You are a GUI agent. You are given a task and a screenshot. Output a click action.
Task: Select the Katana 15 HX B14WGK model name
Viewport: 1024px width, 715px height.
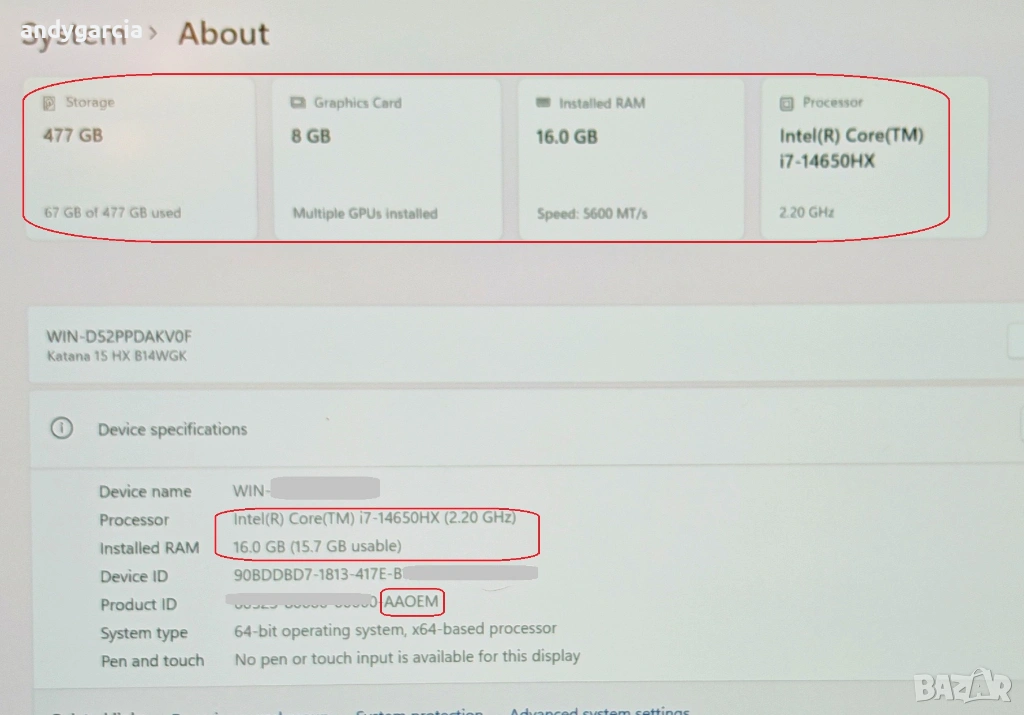[x=116, y=356]
